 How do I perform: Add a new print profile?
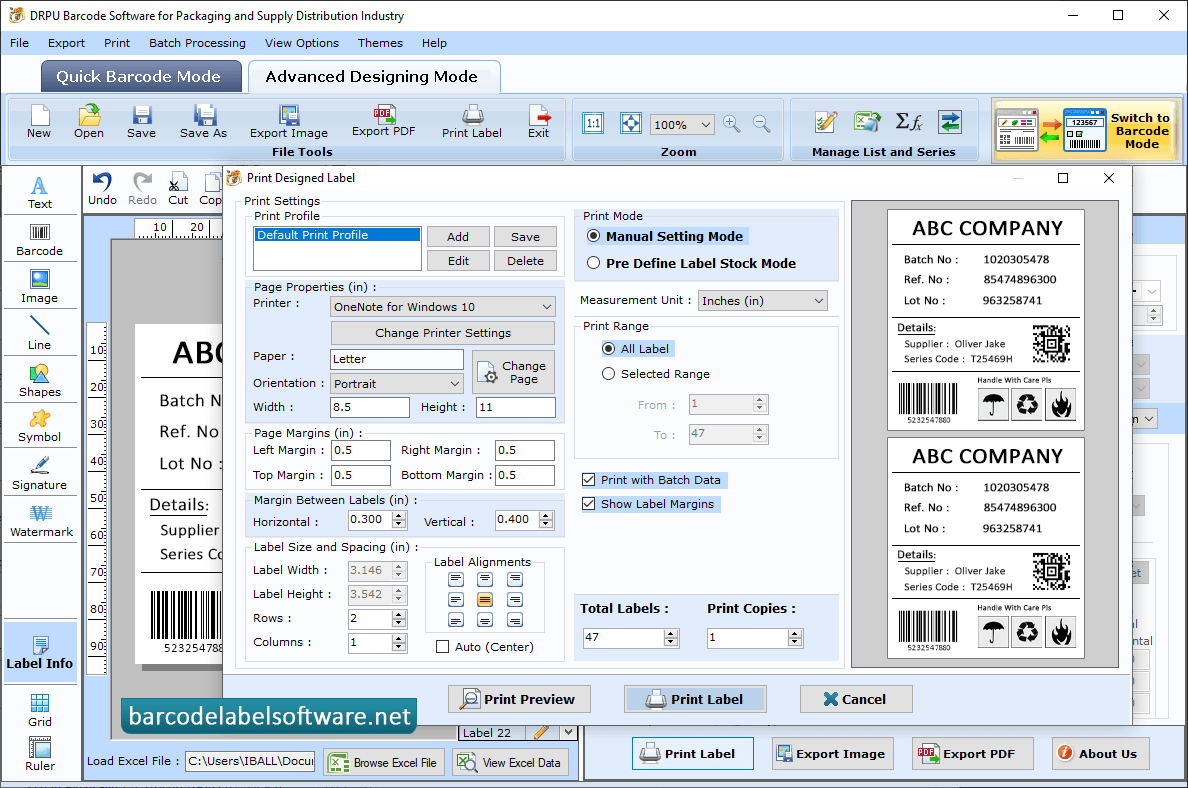point(458,236)
